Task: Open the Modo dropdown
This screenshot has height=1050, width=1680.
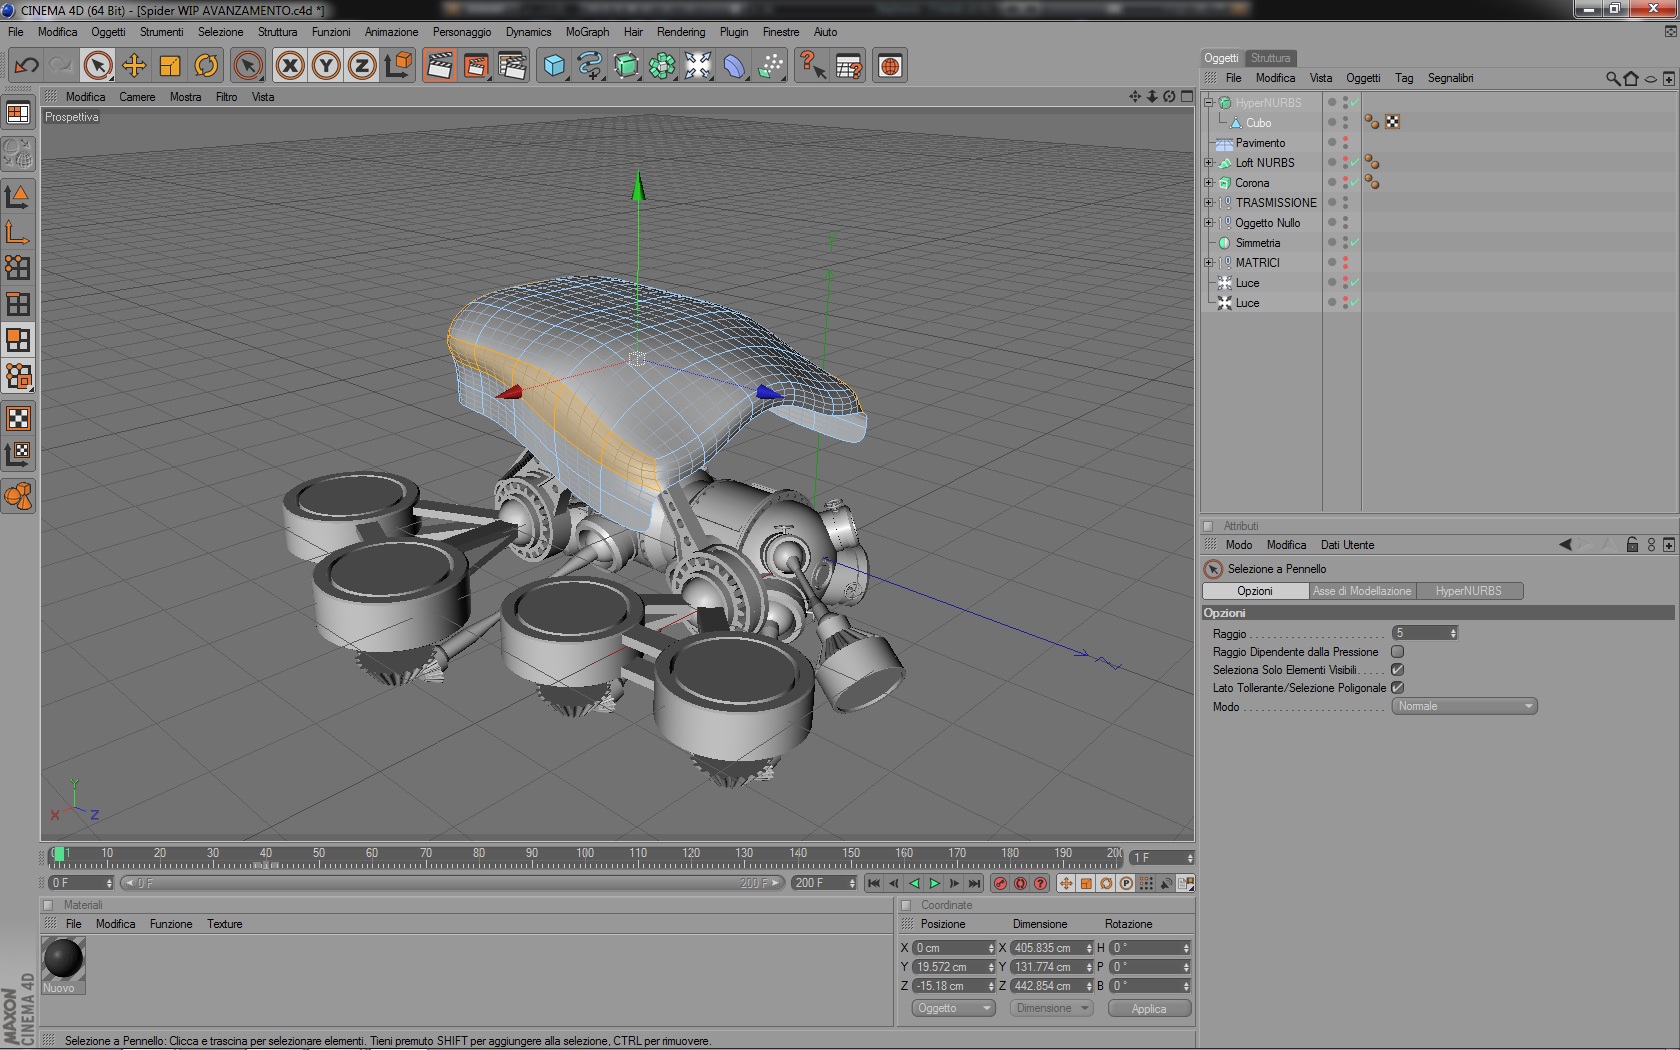Action: pos(1464,706)
